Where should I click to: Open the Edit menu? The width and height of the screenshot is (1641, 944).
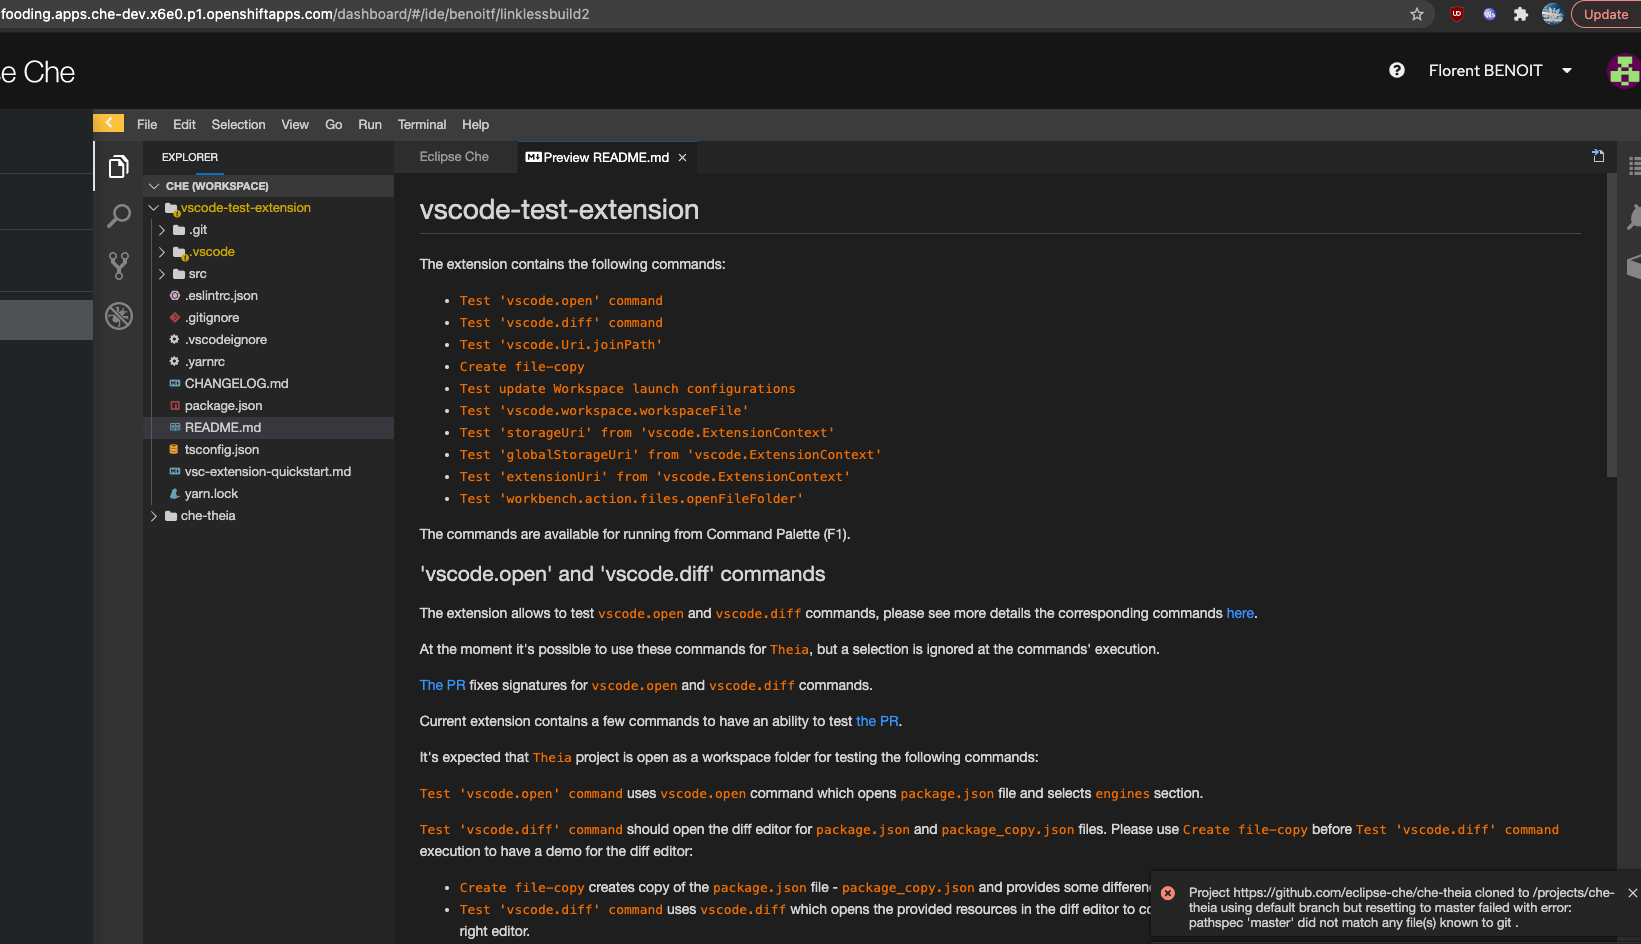pos(184,125)
